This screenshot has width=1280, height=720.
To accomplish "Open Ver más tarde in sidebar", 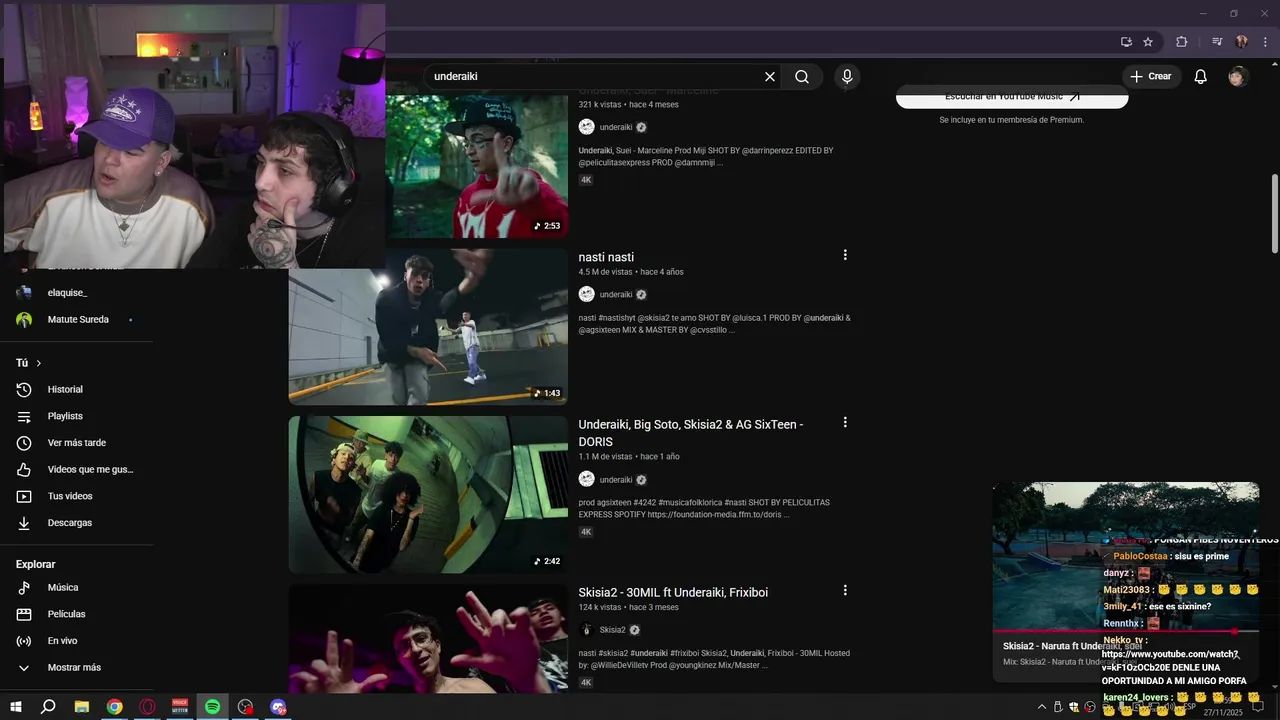I will click(x=76, y=443).
